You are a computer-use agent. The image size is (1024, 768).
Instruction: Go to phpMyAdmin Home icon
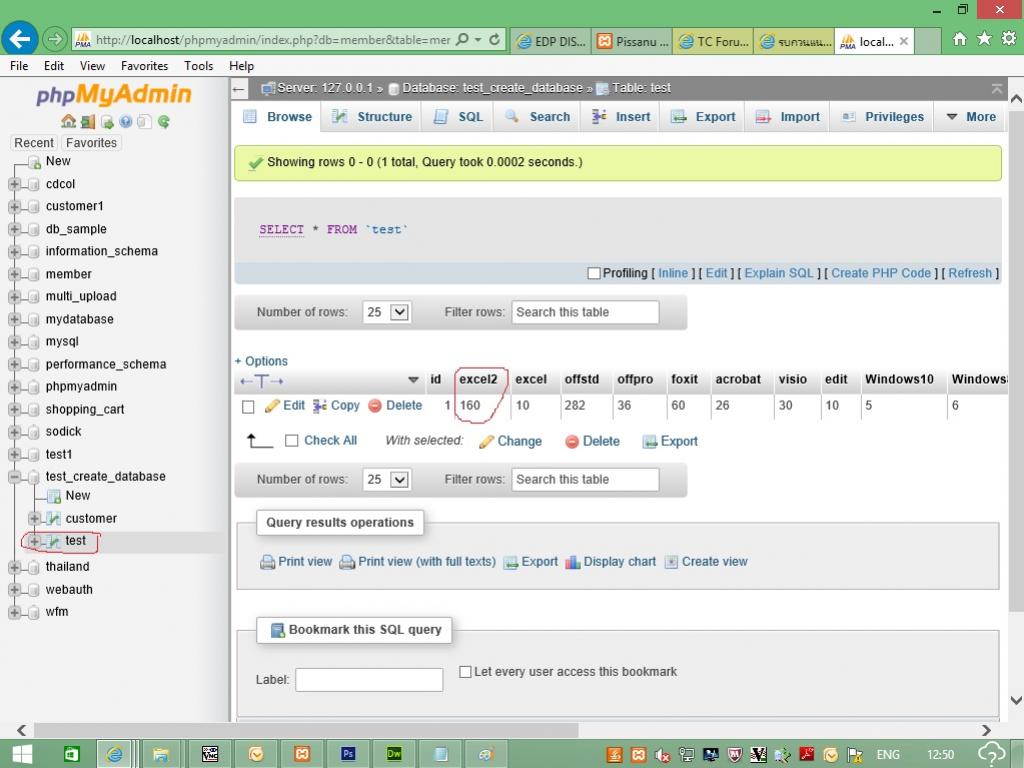(68, 121)
